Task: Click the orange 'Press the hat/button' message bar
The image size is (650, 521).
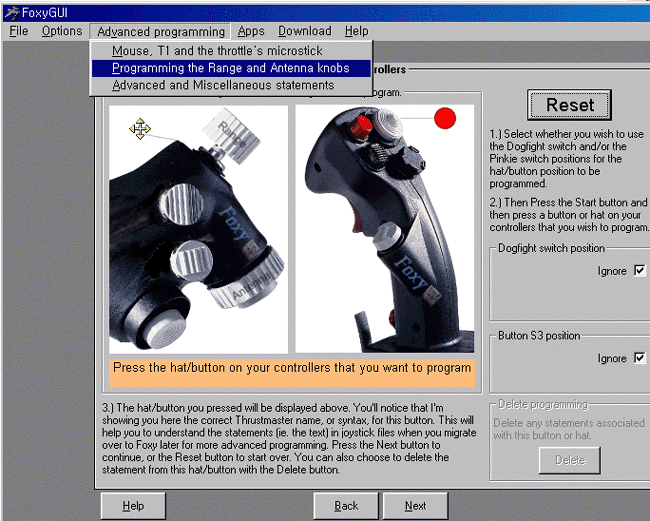Action: tap(292, 373)
